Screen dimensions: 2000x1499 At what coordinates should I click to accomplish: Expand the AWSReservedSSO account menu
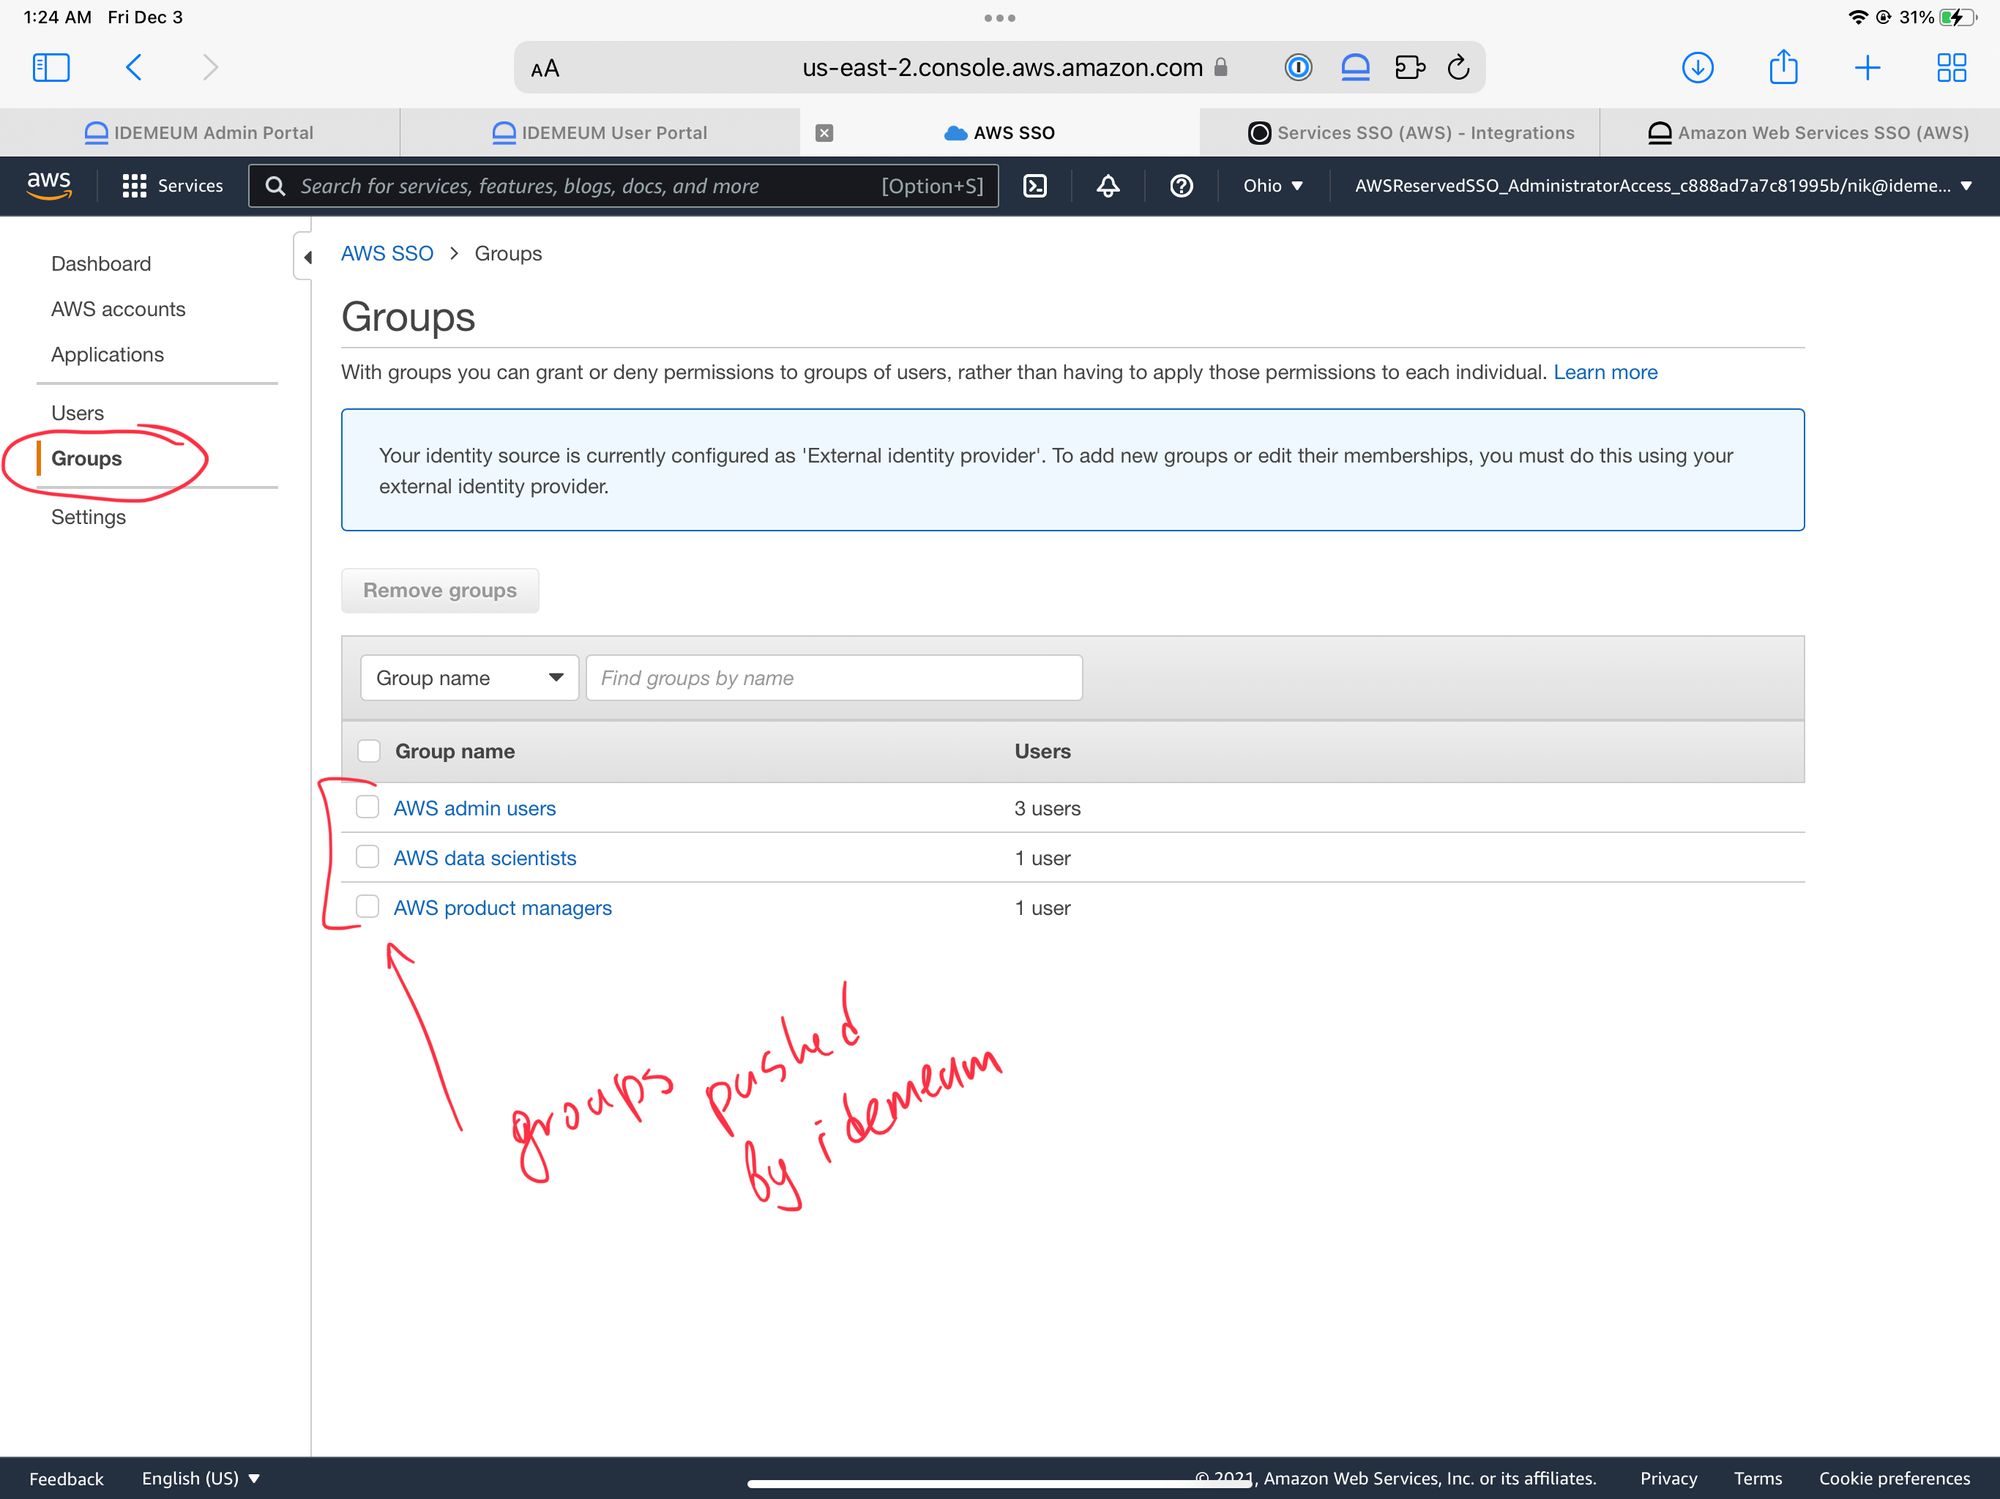click(1663, 186)
